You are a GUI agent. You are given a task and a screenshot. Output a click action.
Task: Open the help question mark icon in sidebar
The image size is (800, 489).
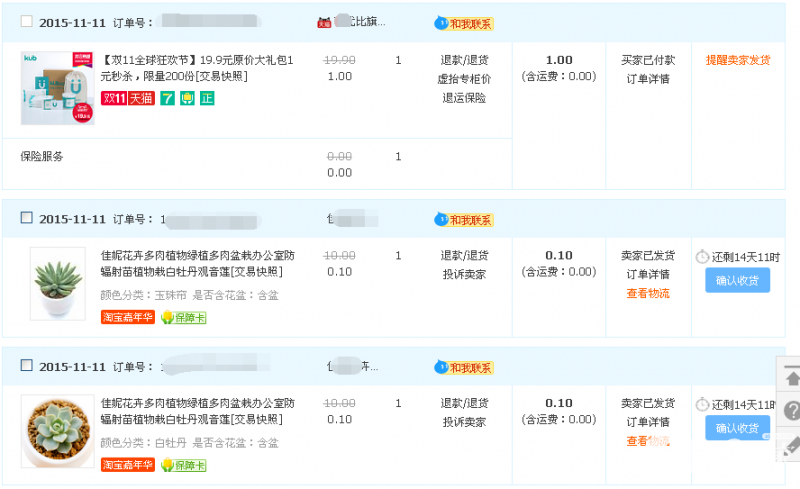(791, 411)
